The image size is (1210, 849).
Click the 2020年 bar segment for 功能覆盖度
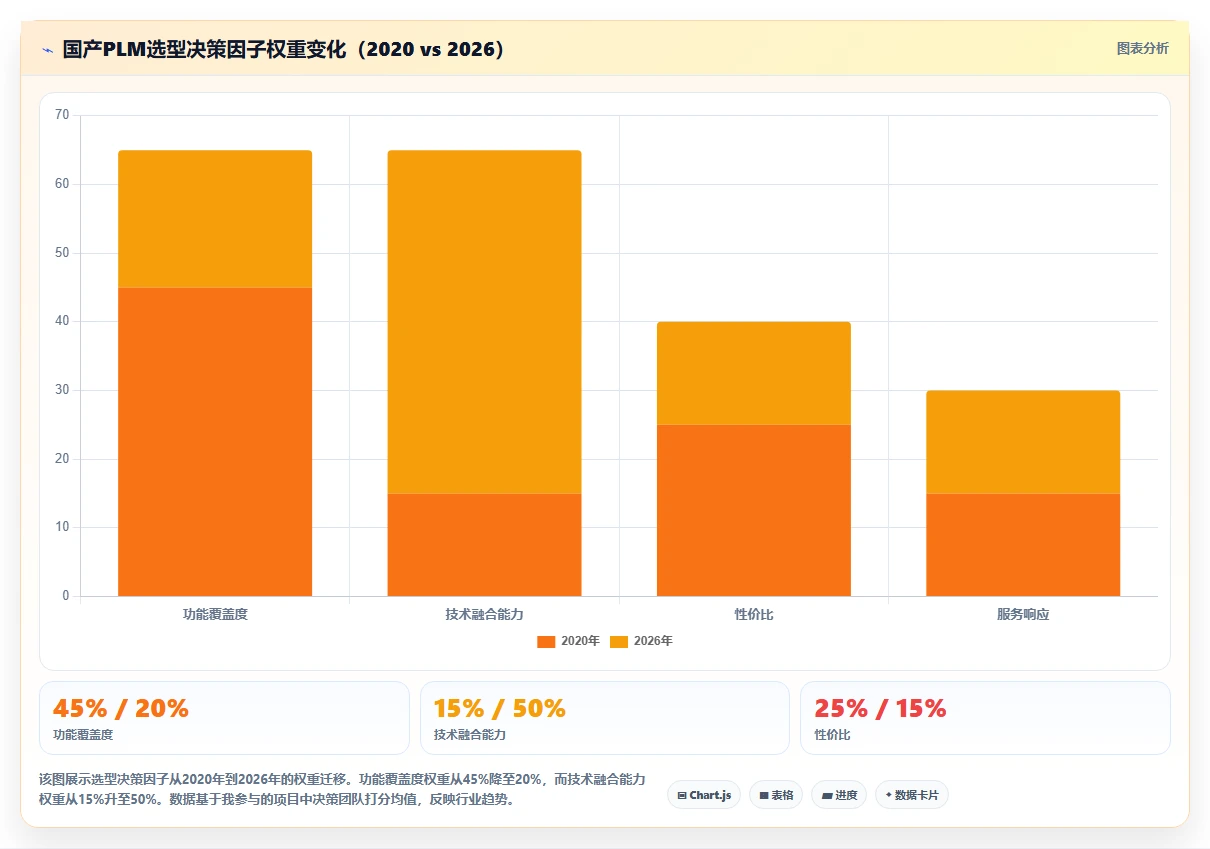click(x=215, y=442)
